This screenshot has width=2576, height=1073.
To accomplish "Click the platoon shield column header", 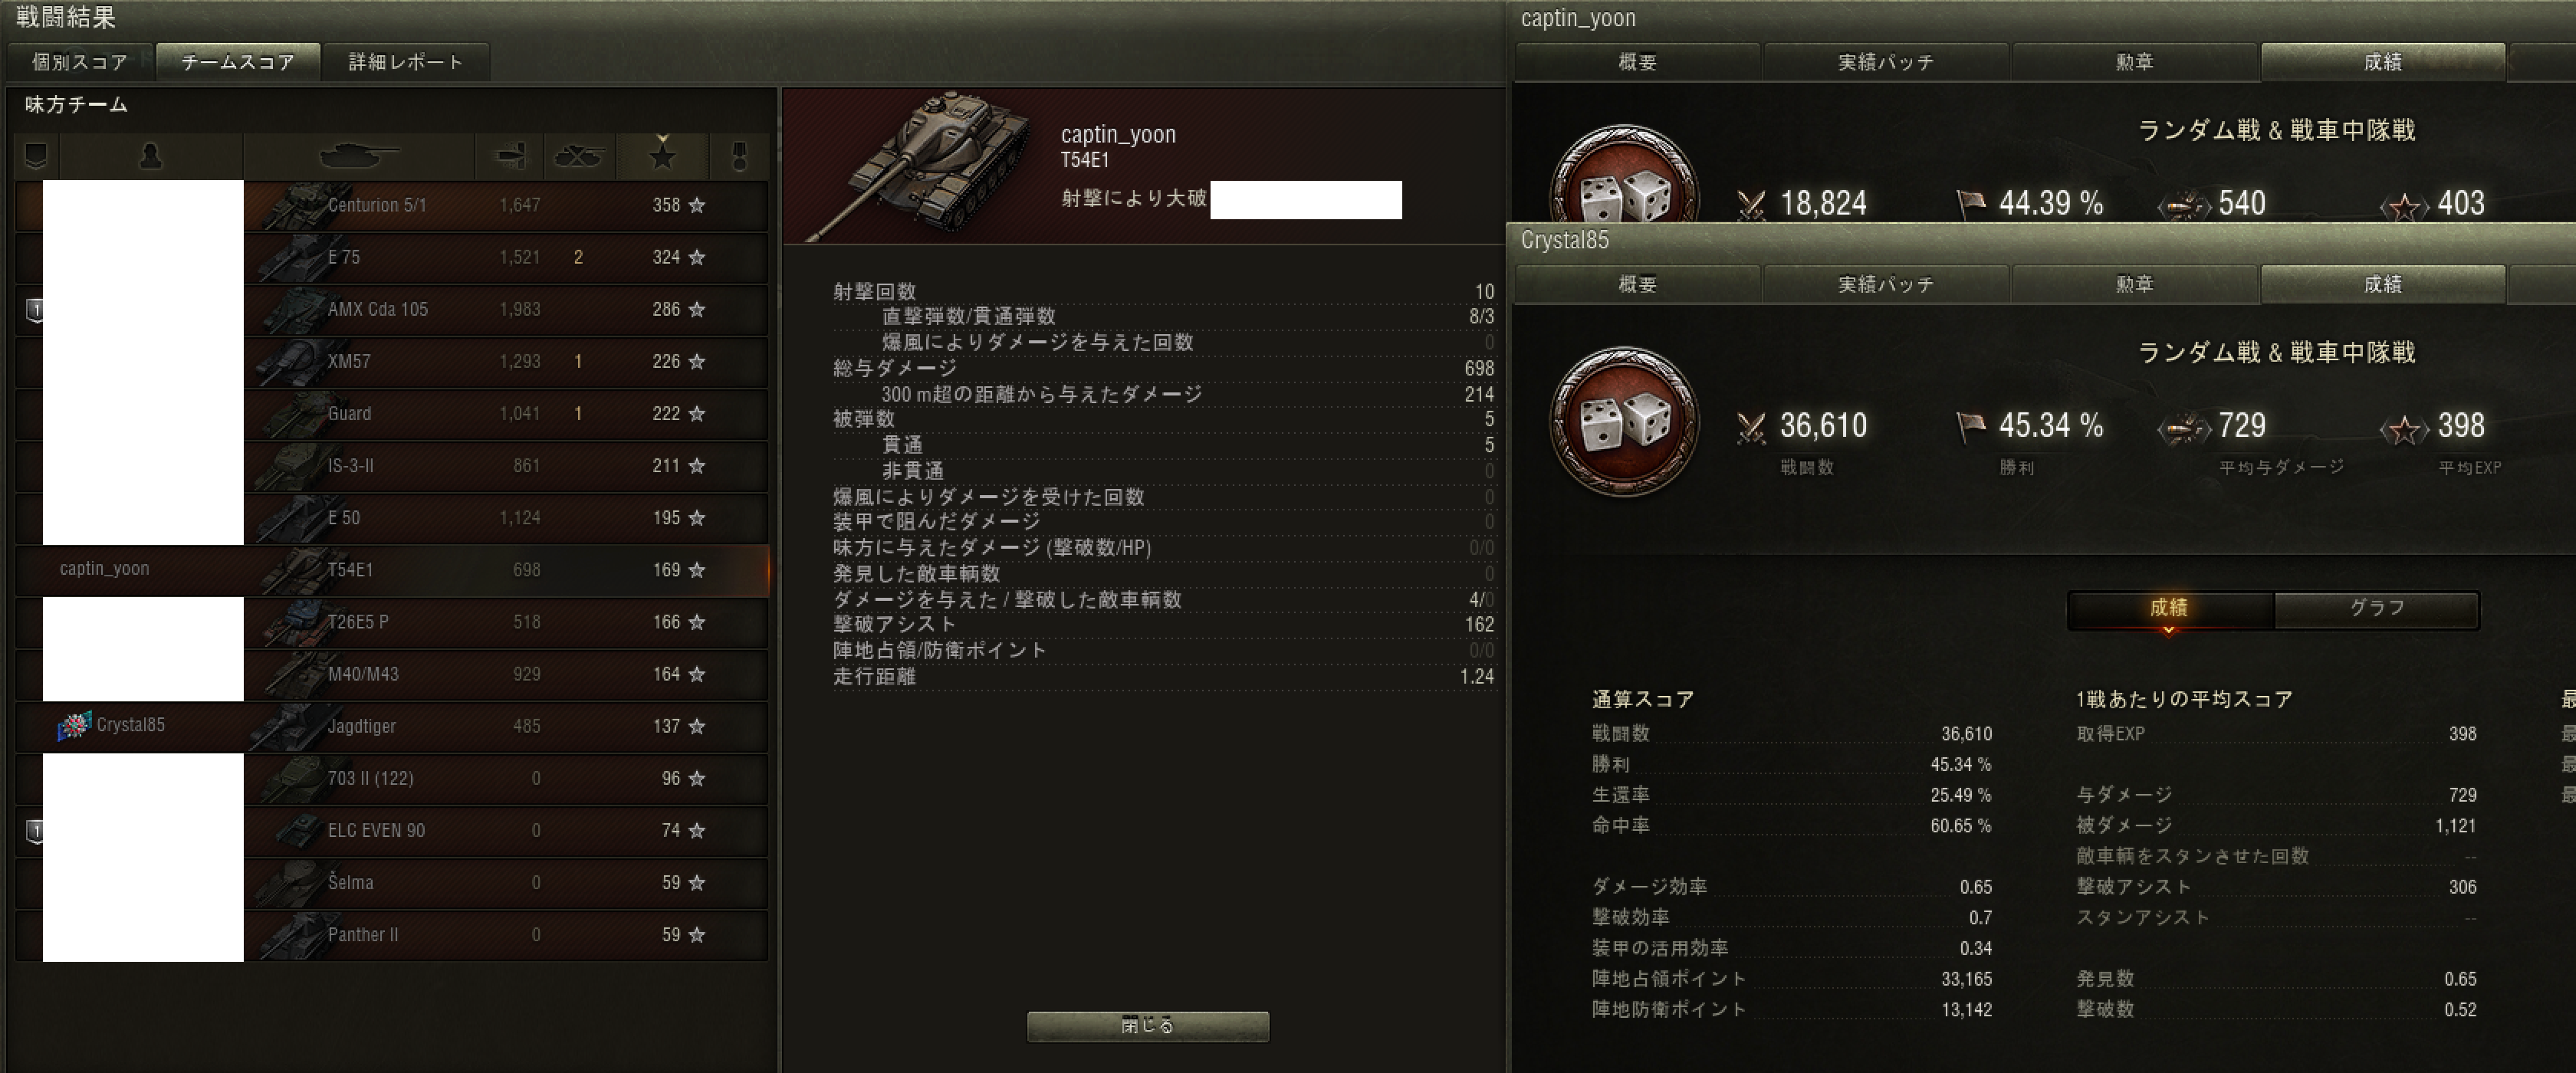I will point(36,156).
